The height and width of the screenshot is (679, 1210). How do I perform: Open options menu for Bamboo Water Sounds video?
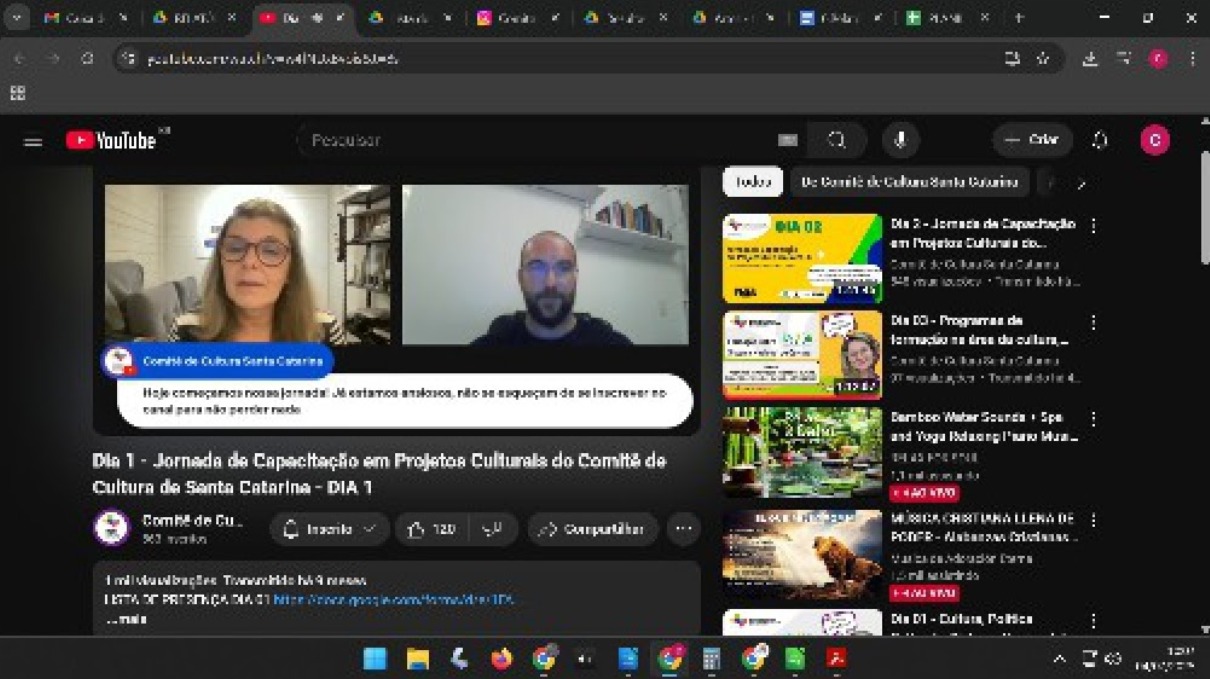tap(1093, 419)
